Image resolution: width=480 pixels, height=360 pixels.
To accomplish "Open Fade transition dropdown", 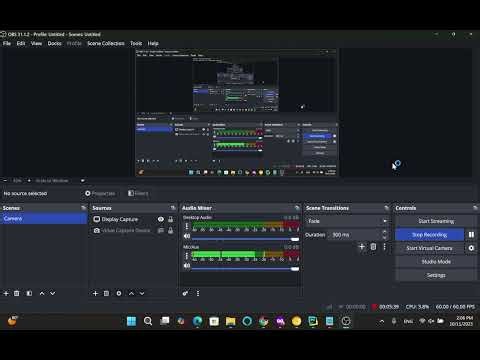I will 347,221.
